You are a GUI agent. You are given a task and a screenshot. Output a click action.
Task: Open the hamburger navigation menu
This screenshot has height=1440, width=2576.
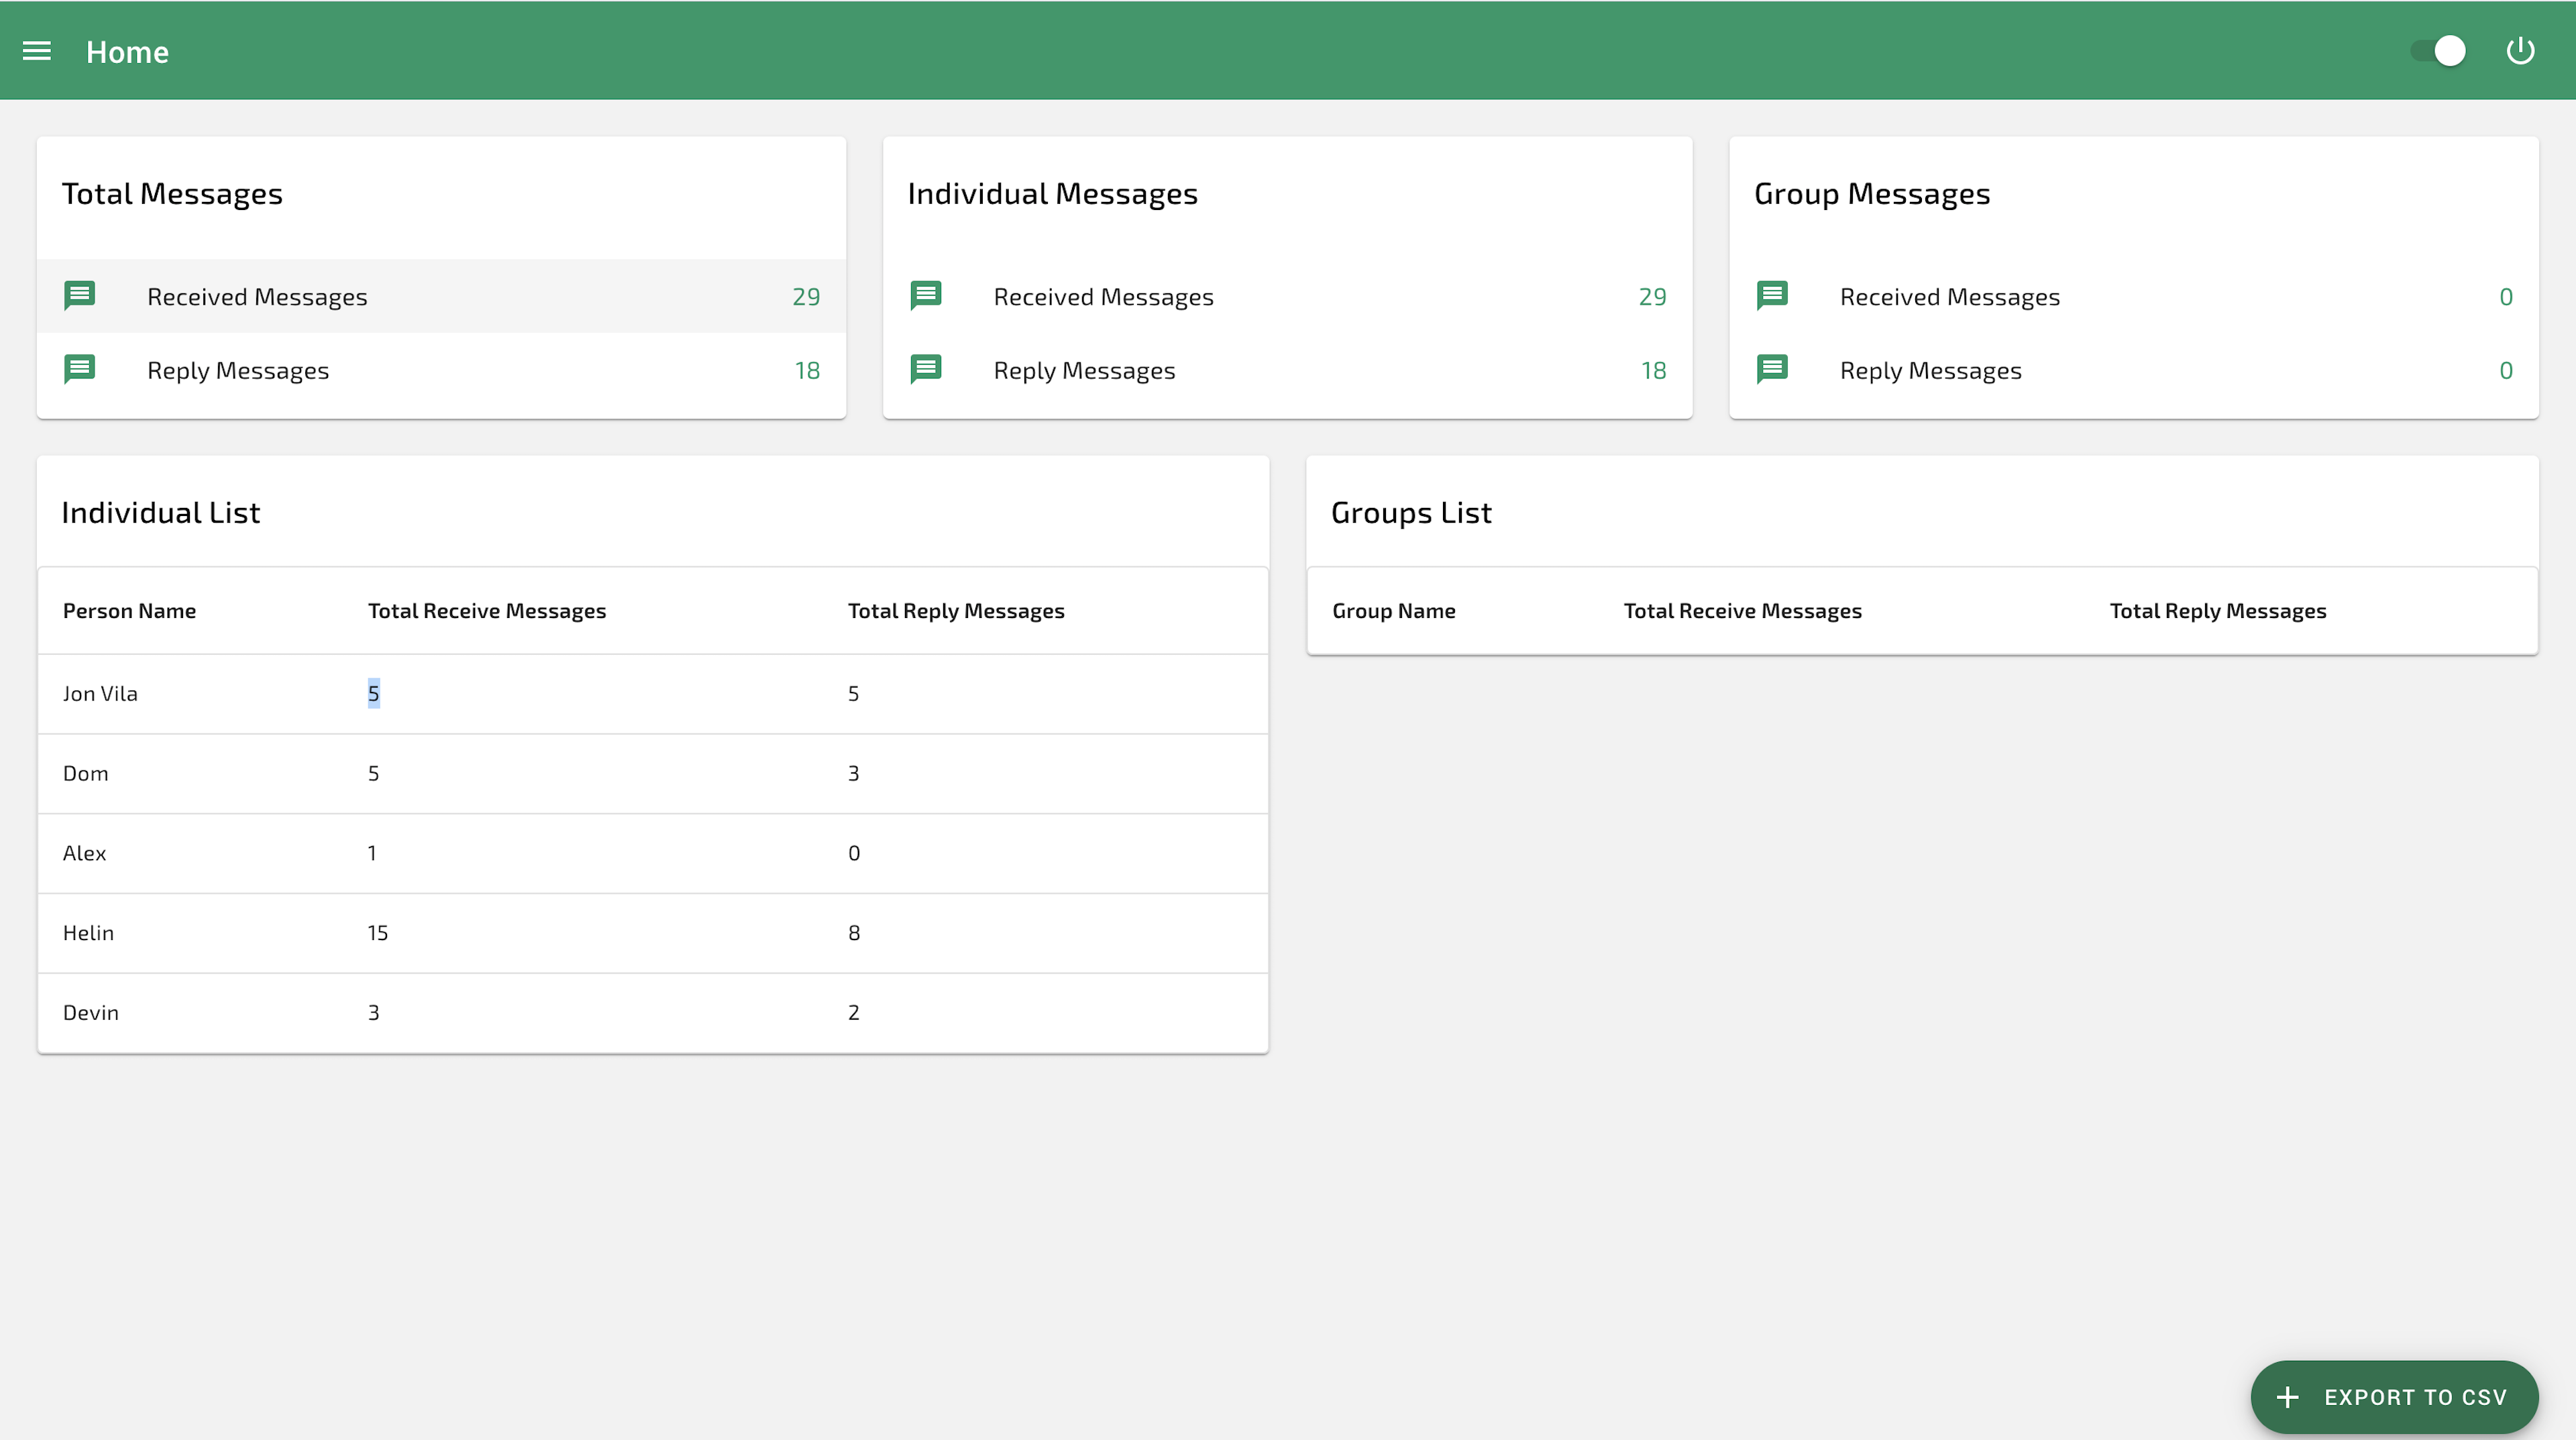pyautogui.click(x=37, y=51)
